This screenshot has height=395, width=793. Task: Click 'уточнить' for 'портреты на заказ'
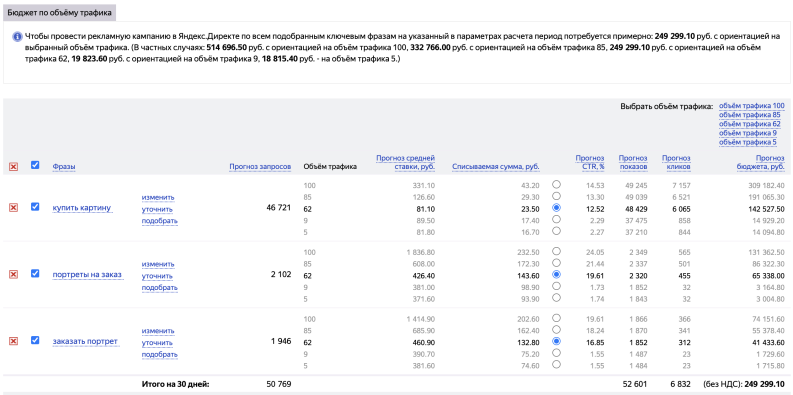(x=157, y=276)
